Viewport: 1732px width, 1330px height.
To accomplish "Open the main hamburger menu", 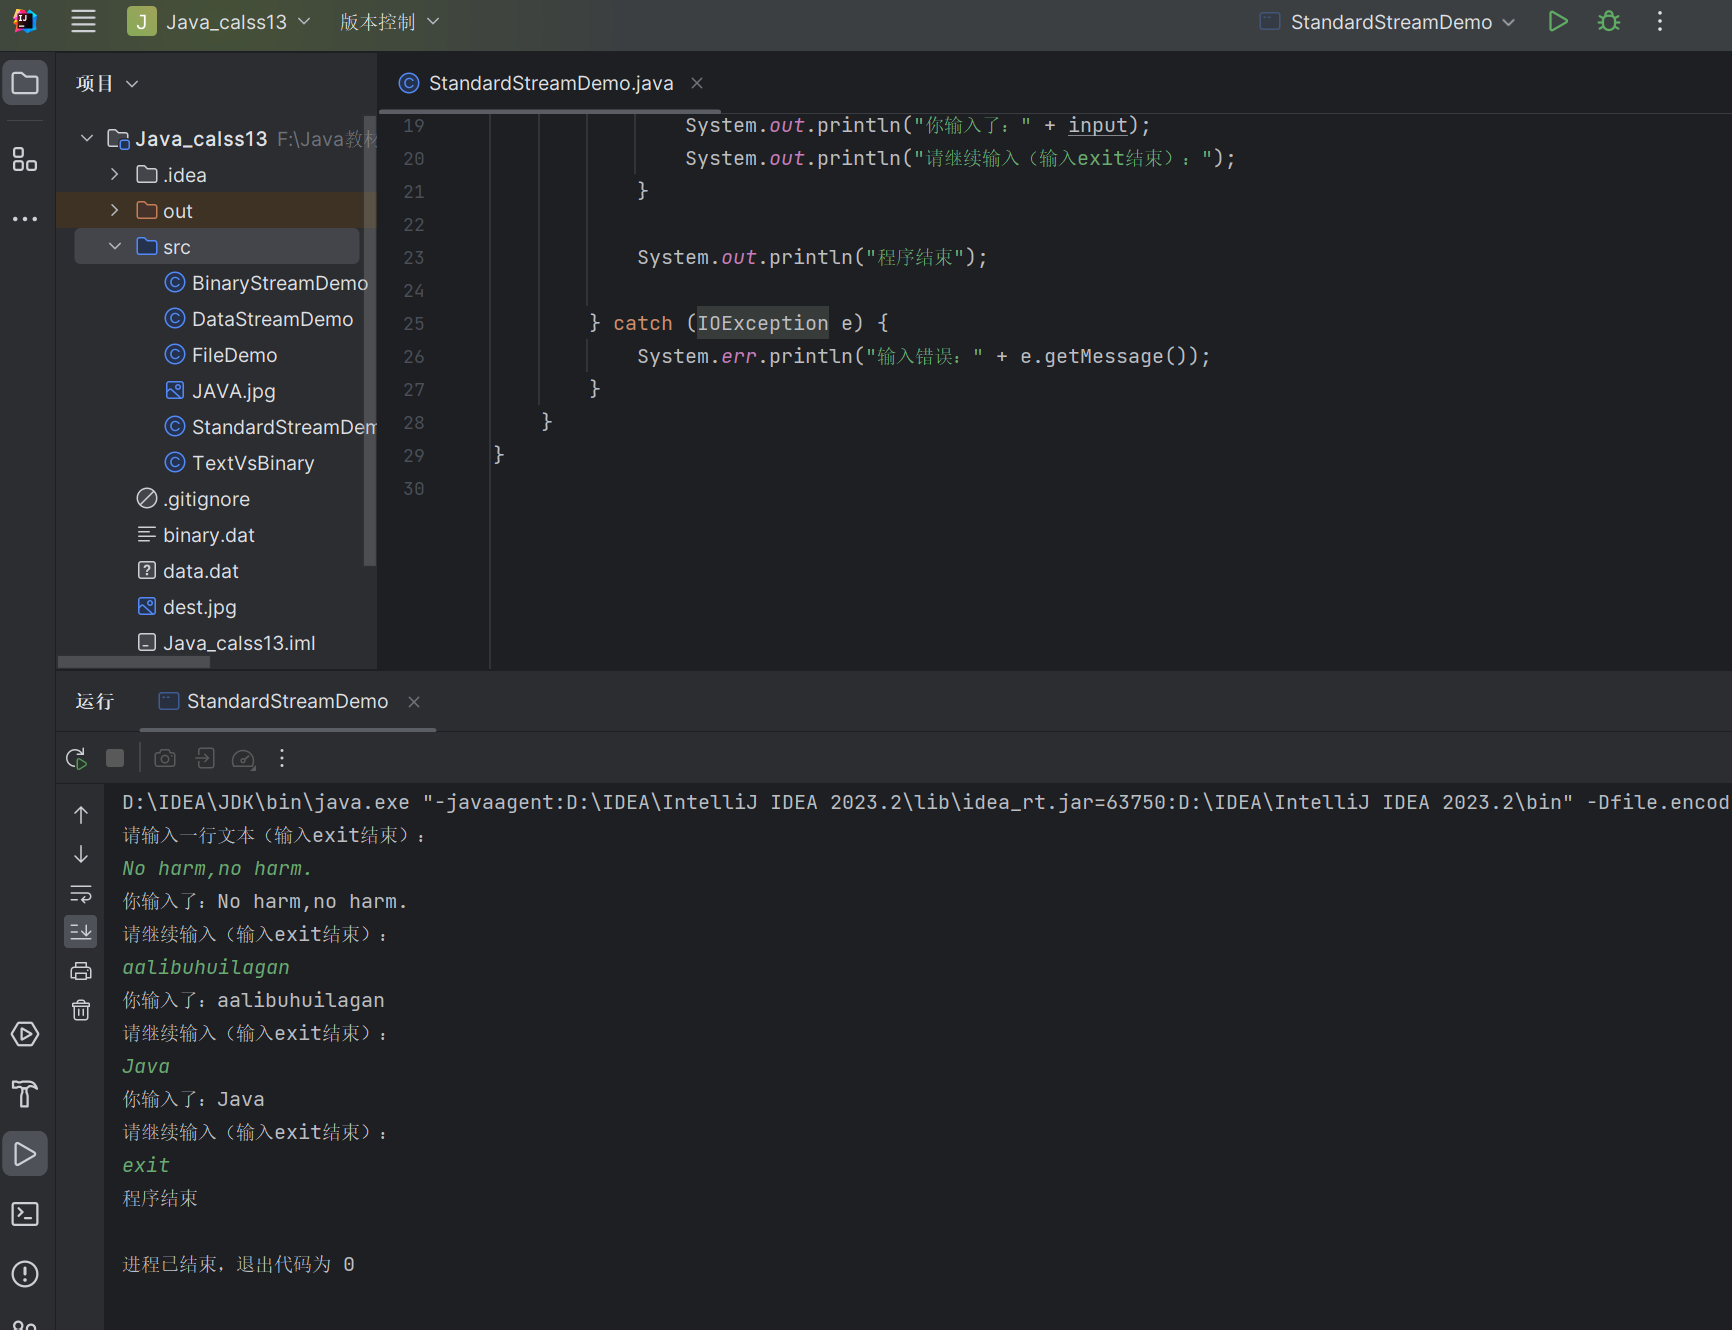I will tap(84, 22).
